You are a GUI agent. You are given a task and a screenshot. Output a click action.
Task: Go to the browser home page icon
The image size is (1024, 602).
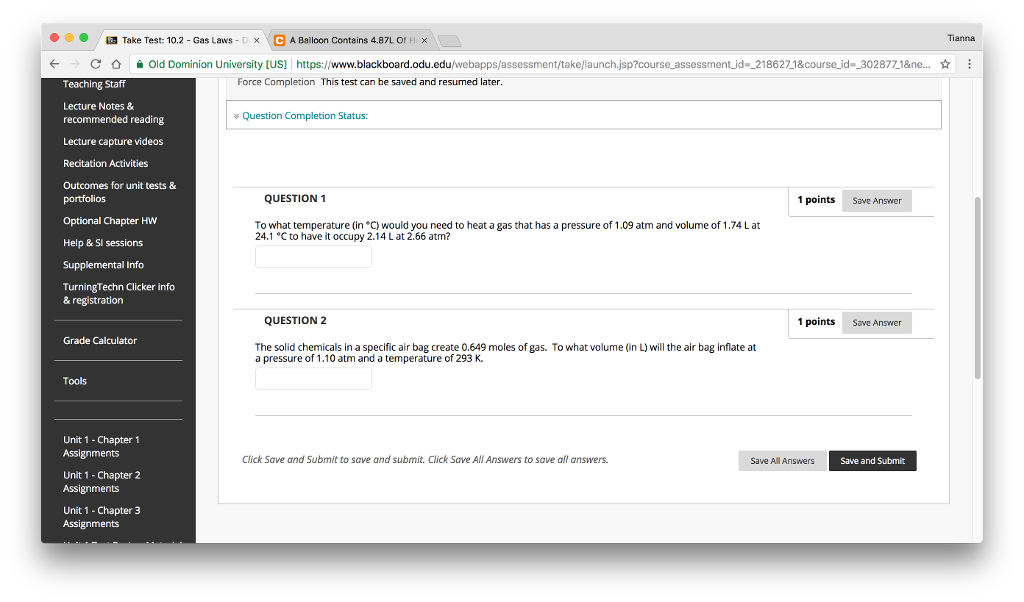pos(115,64)
